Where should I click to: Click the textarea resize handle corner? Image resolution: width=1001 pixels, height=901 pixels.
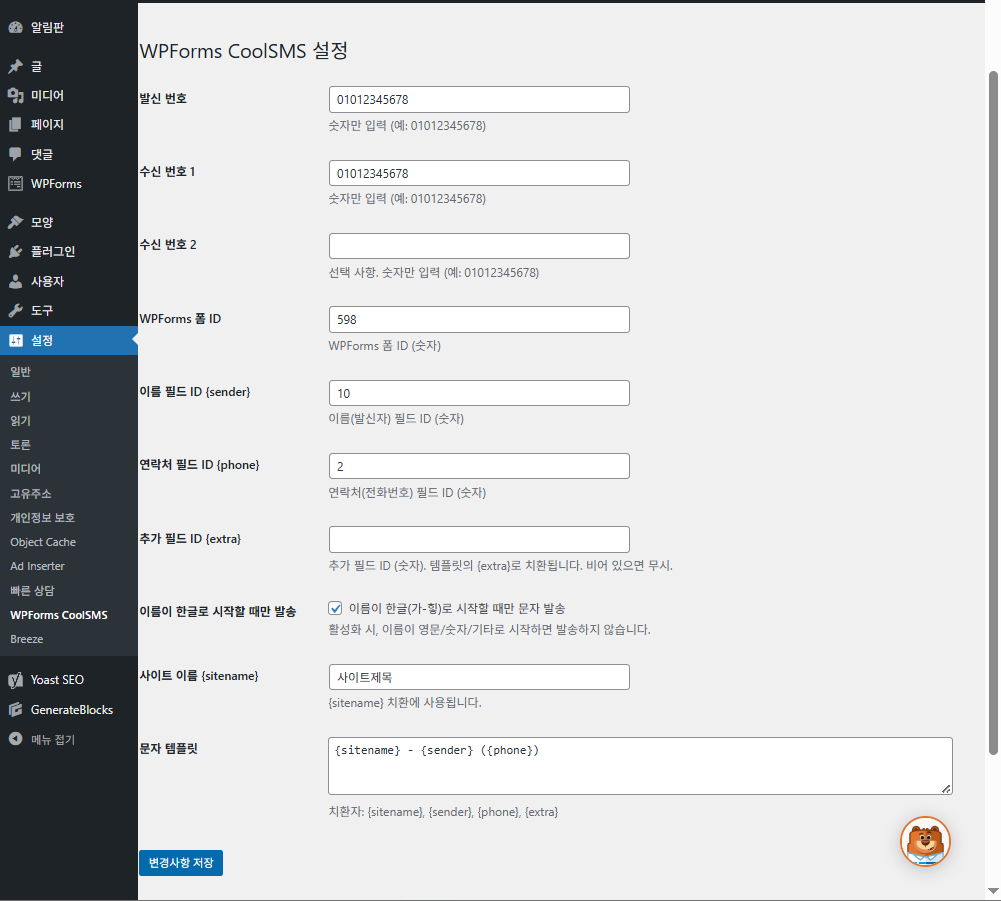[946, 789]
